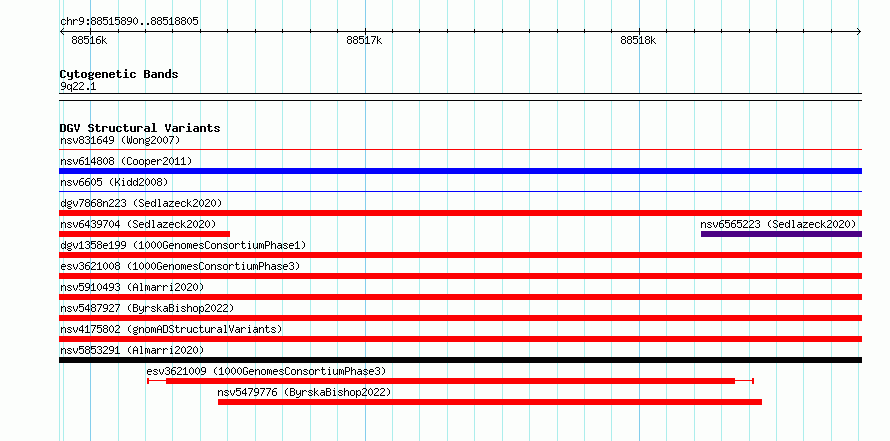Image resolution: width=890 pixels, height=441 pixels.
Task: Select the red bar for nsv4175802
Action: pos(461,339)
